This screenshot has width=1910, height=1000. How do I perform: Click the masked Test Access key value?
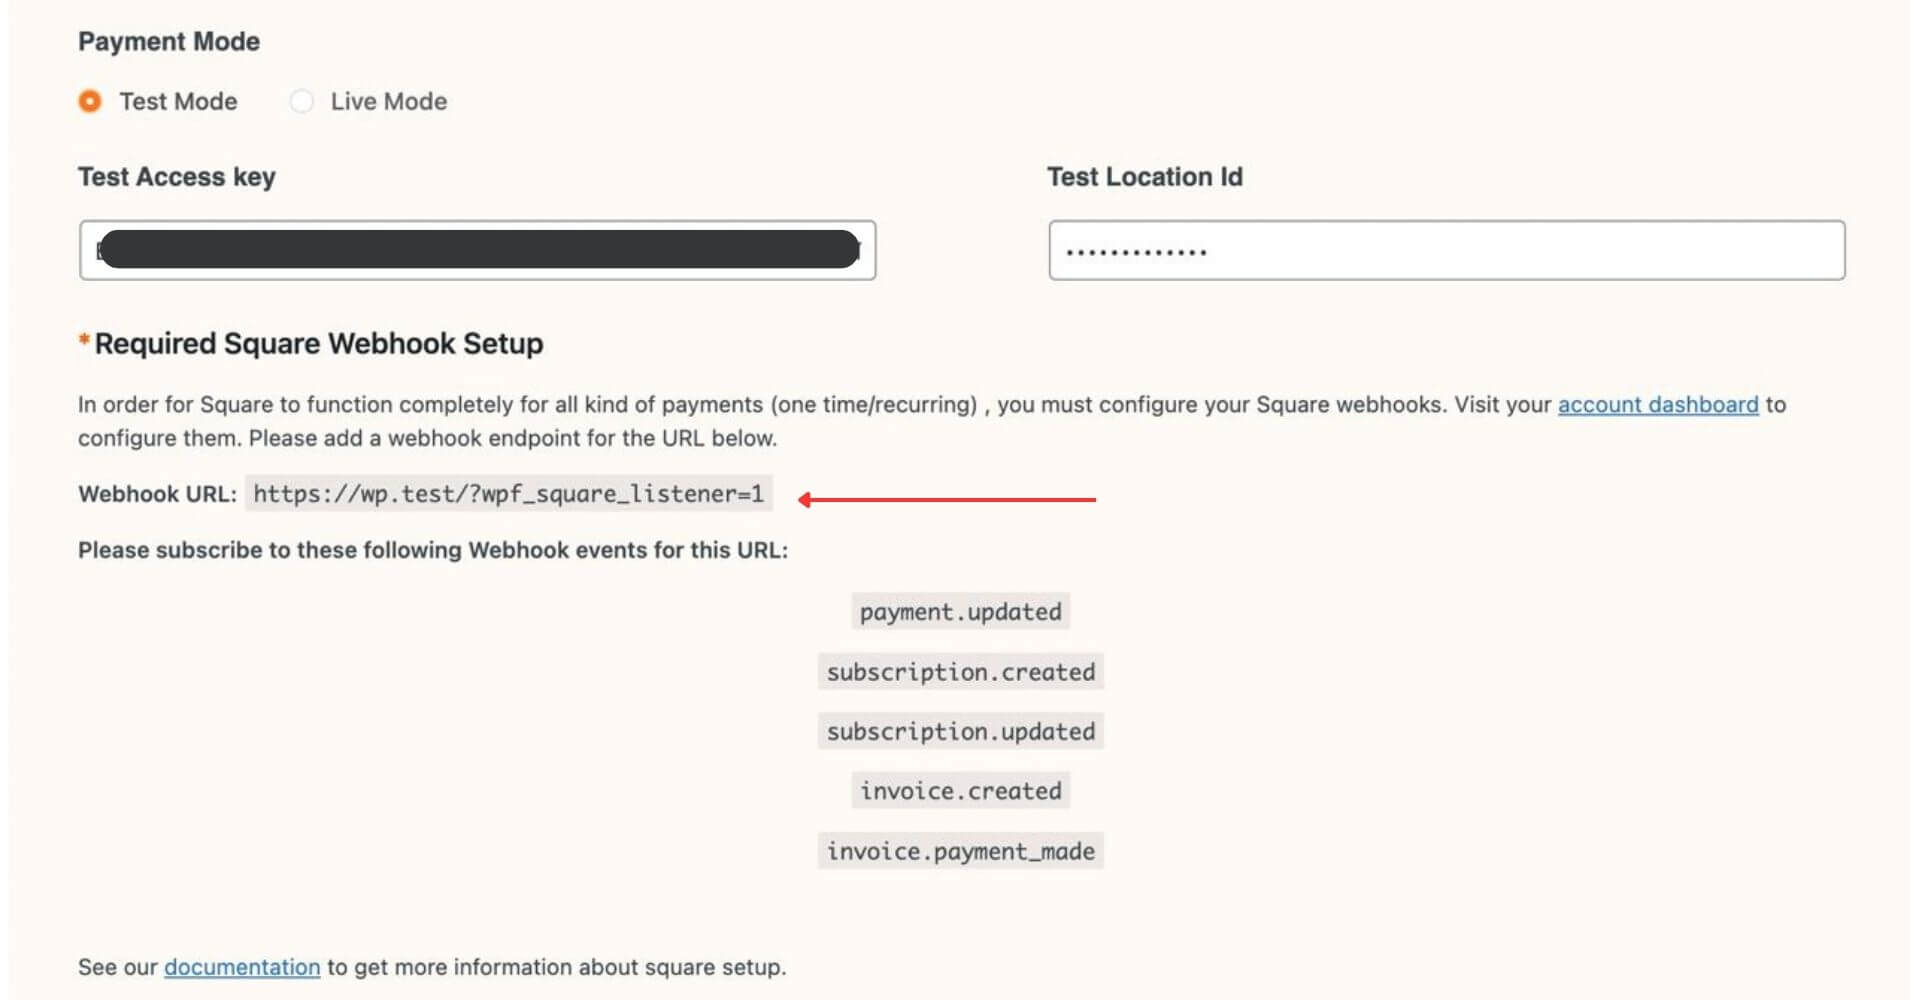click(x=477, y=250)
